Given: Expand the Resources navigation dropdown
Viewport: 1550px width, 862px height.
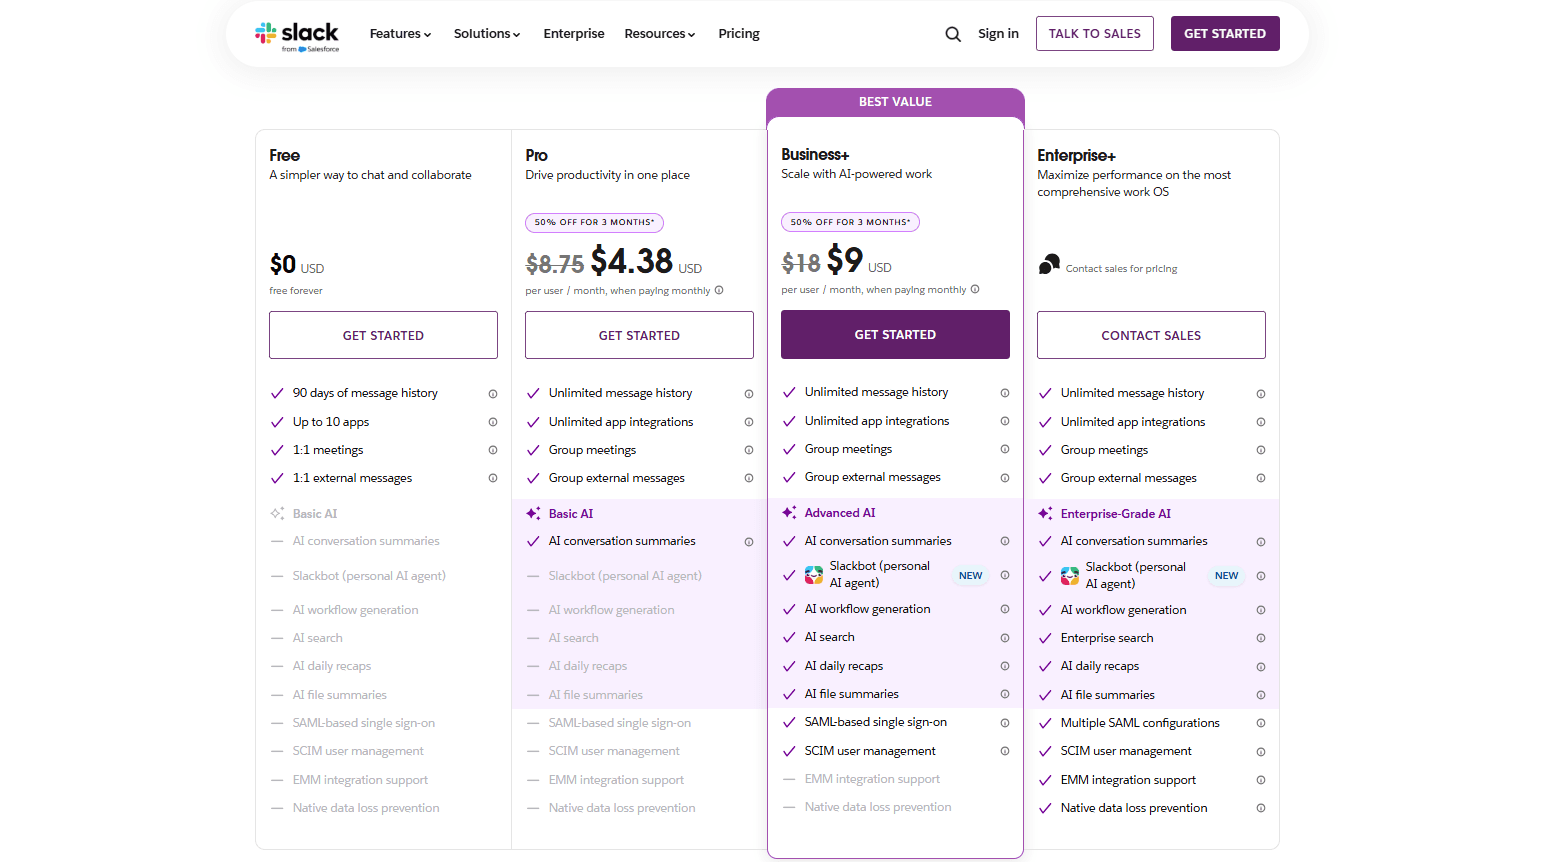Looking at the screenshot, I should [659, 33].
